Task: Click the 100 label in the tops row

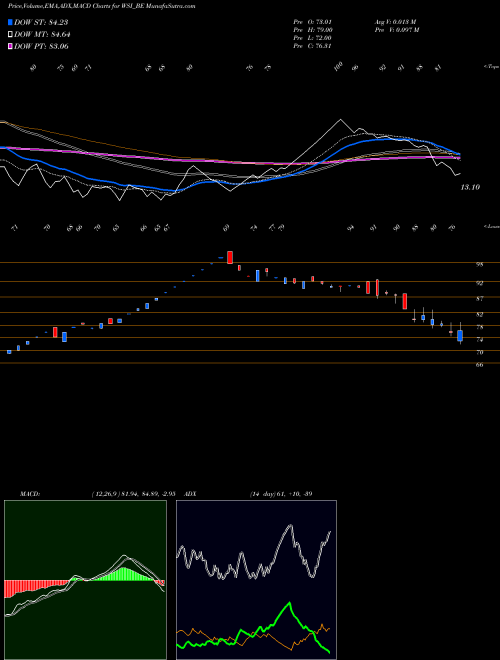Action: tap(338, 67)
